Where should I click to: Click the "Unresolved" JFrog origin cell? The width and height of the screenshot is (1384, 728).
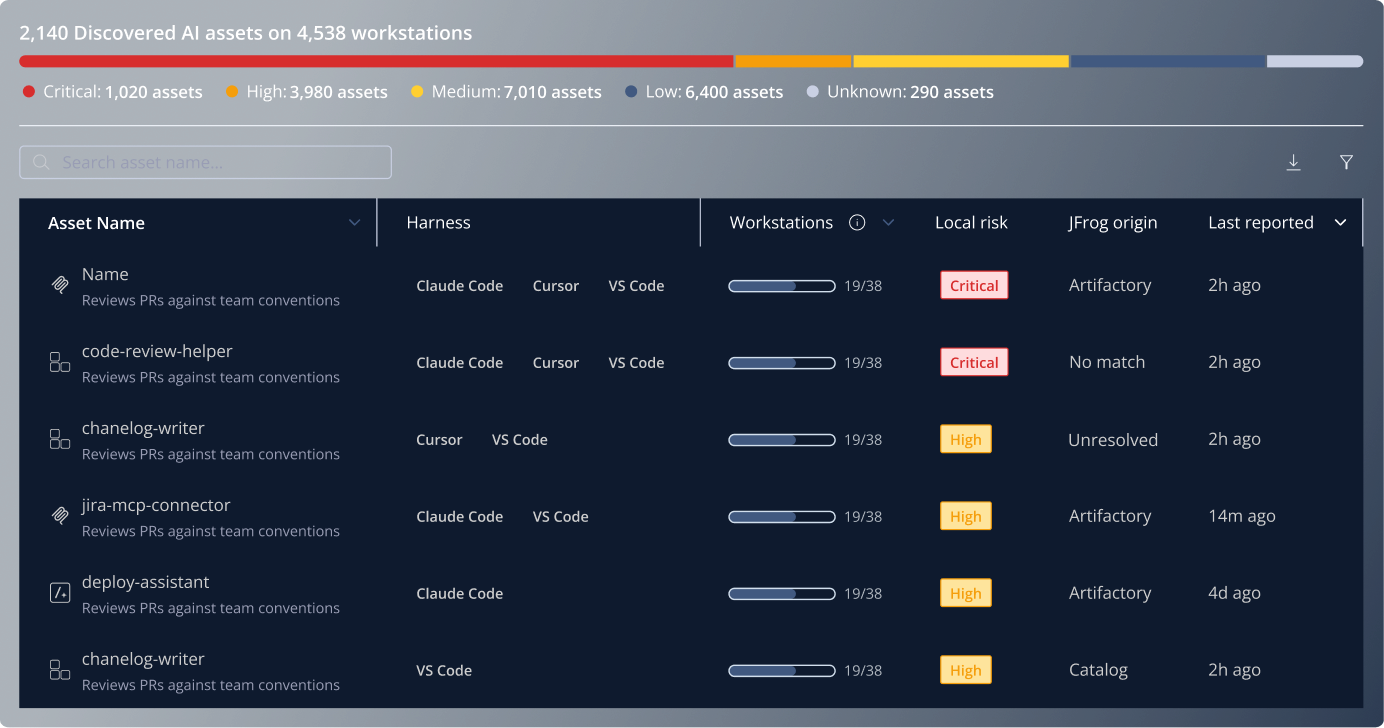point(1113,439)
